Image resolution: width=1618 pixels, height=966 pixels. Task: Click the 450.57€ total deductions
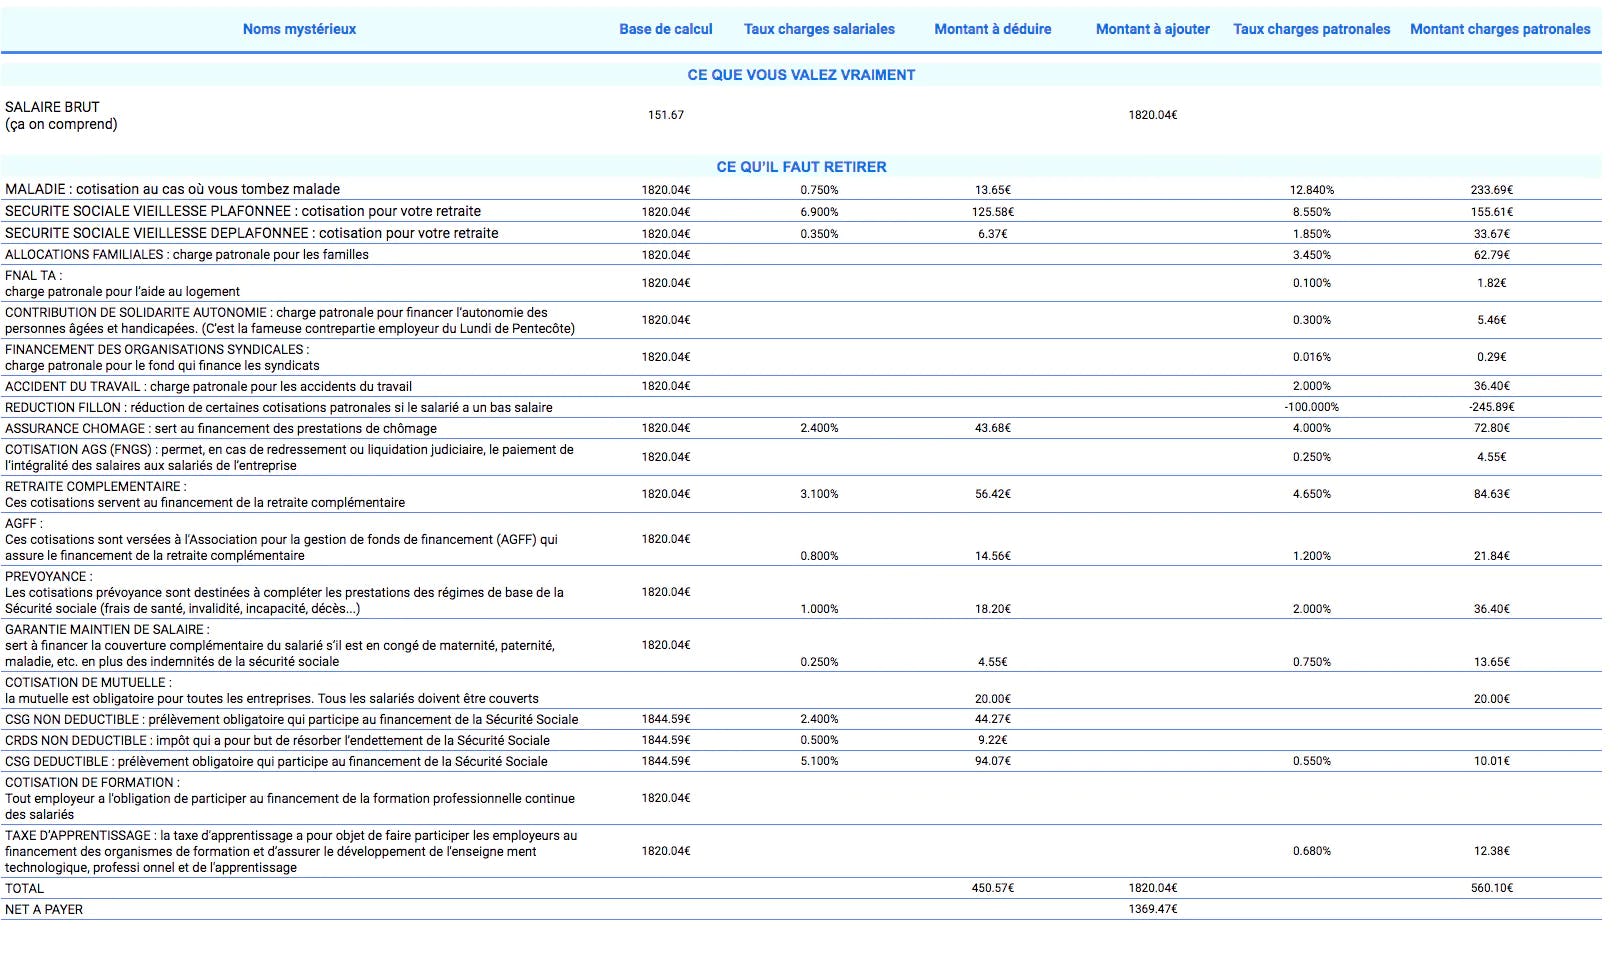coord(993,888)
